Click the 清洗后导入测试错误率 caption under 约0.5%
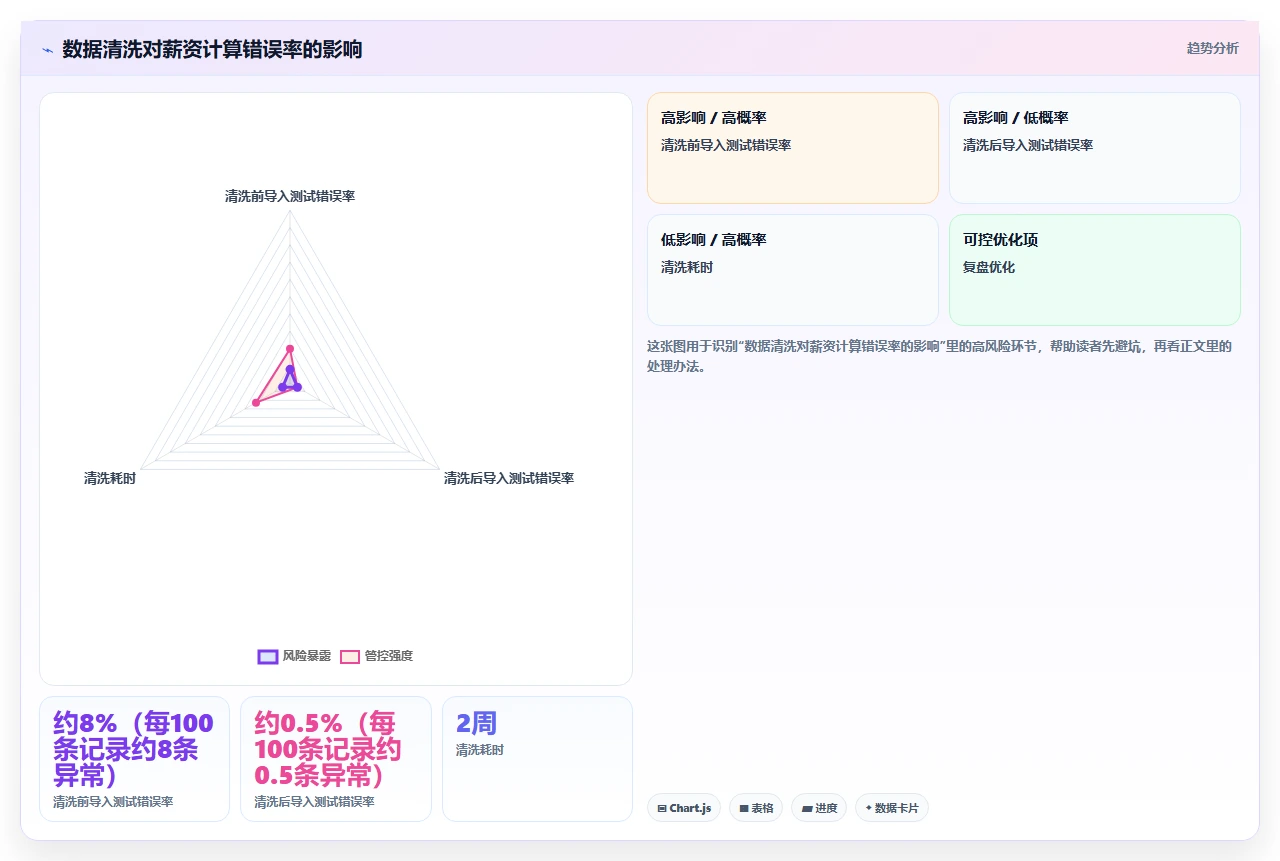The height and width of the screenshot is (861, 1280). click(x=314, y=802)
